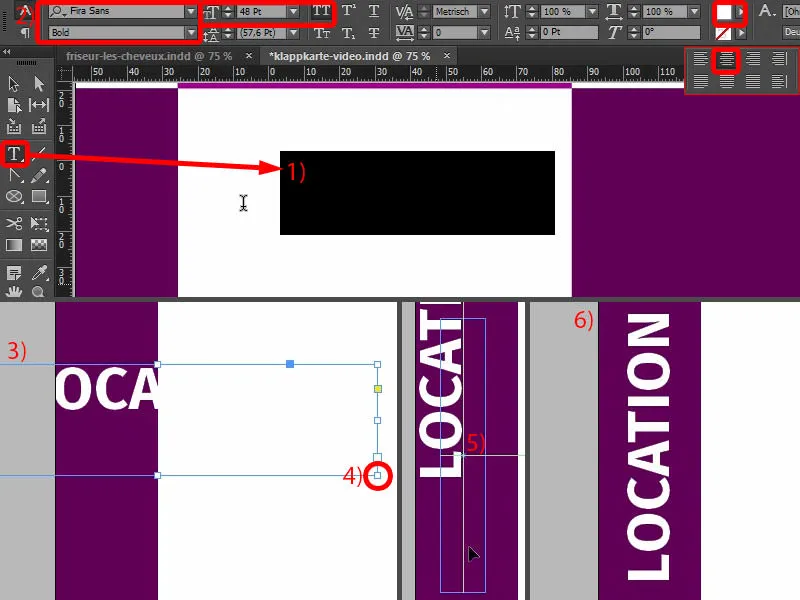Image resolution: width=800 pixels, height=600 pixels.
Task: Align text left
Action: click(x=701, y=59)
